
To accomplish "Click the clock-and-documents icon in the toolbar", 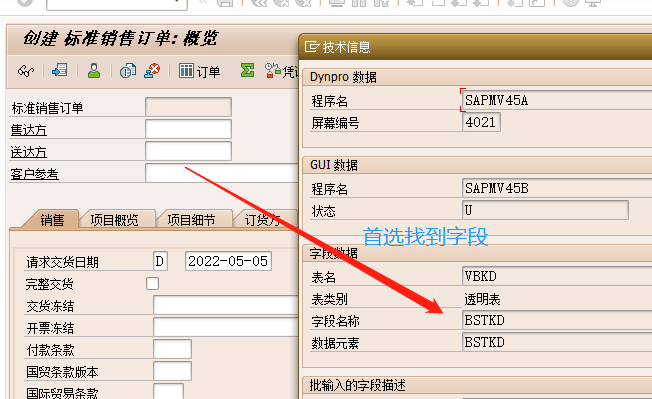I will point(128,71).
